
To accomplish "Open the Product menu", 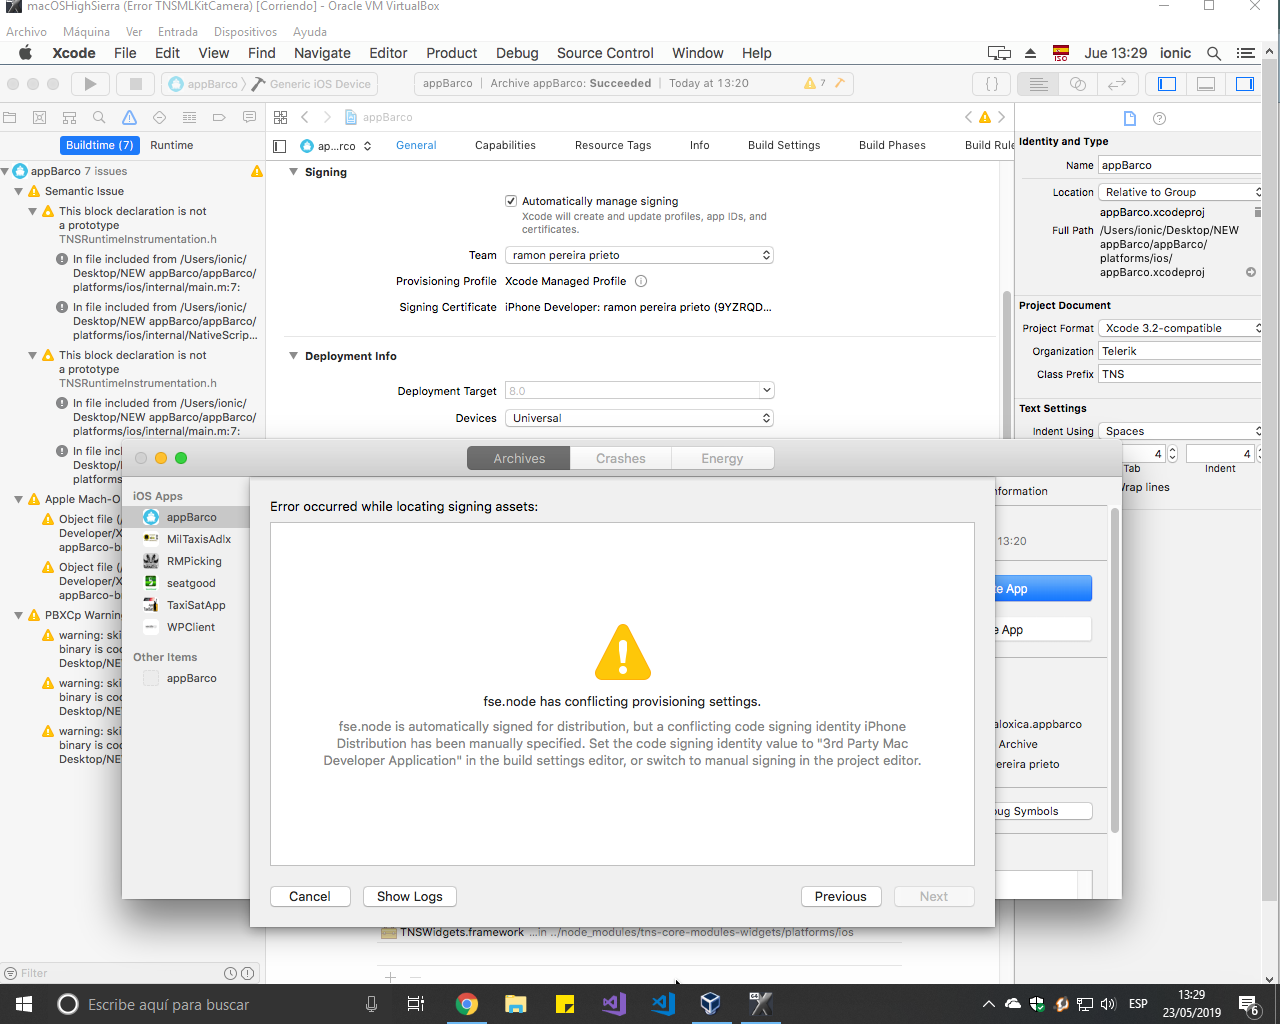I will coord(452,53).
